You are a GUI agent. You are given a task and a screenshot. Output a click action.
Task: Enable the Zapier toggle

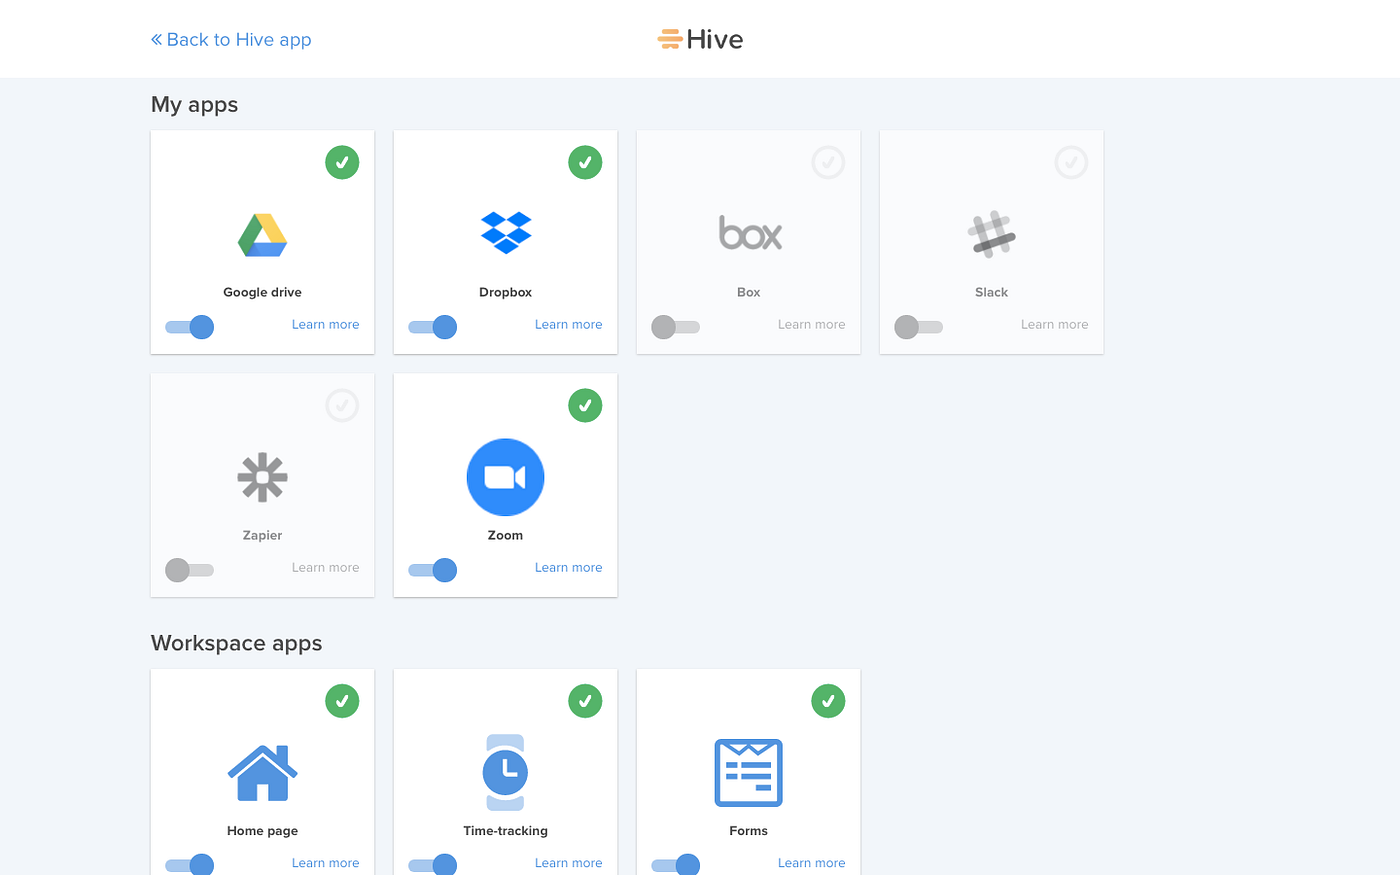189,570
